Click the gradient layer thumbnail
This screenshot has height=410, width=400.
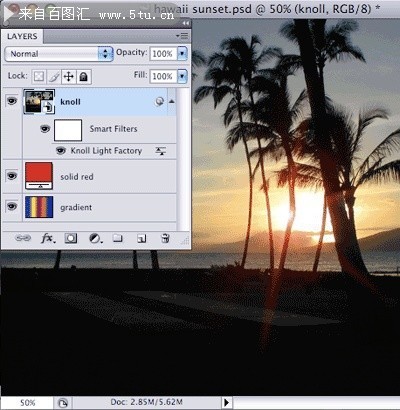39,207
